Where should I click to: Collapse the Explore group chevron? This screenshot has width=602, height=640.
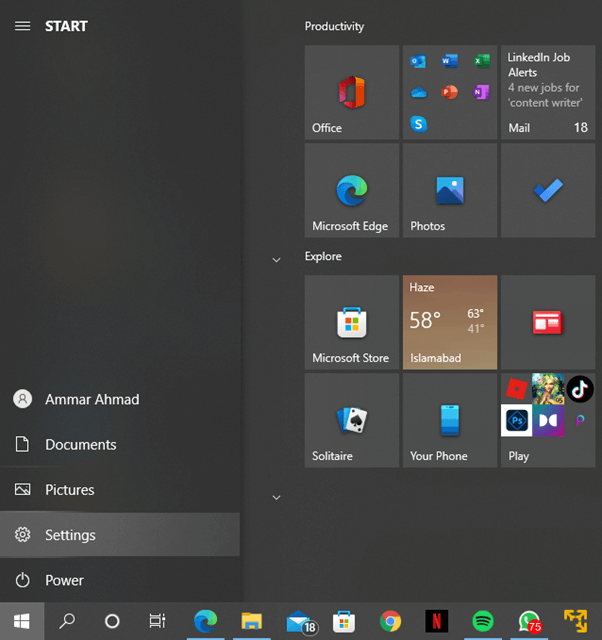click(277, 260)
